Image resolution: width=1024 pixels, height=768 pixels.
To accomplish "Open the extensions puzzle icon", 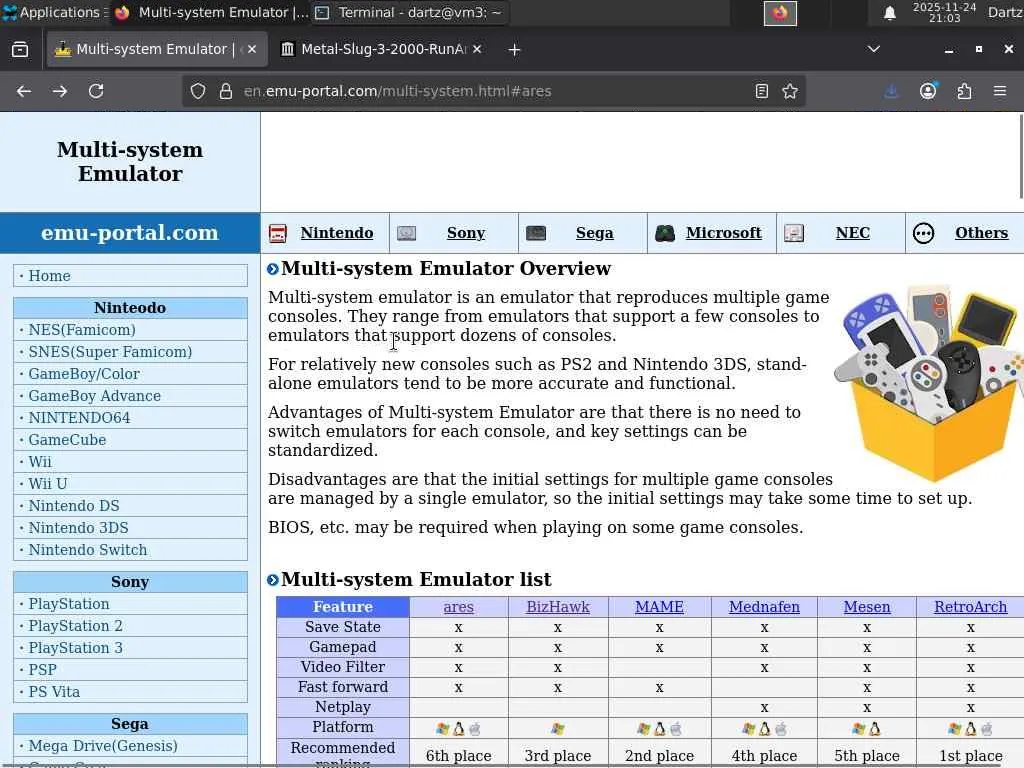I will [x=965, y=91].
